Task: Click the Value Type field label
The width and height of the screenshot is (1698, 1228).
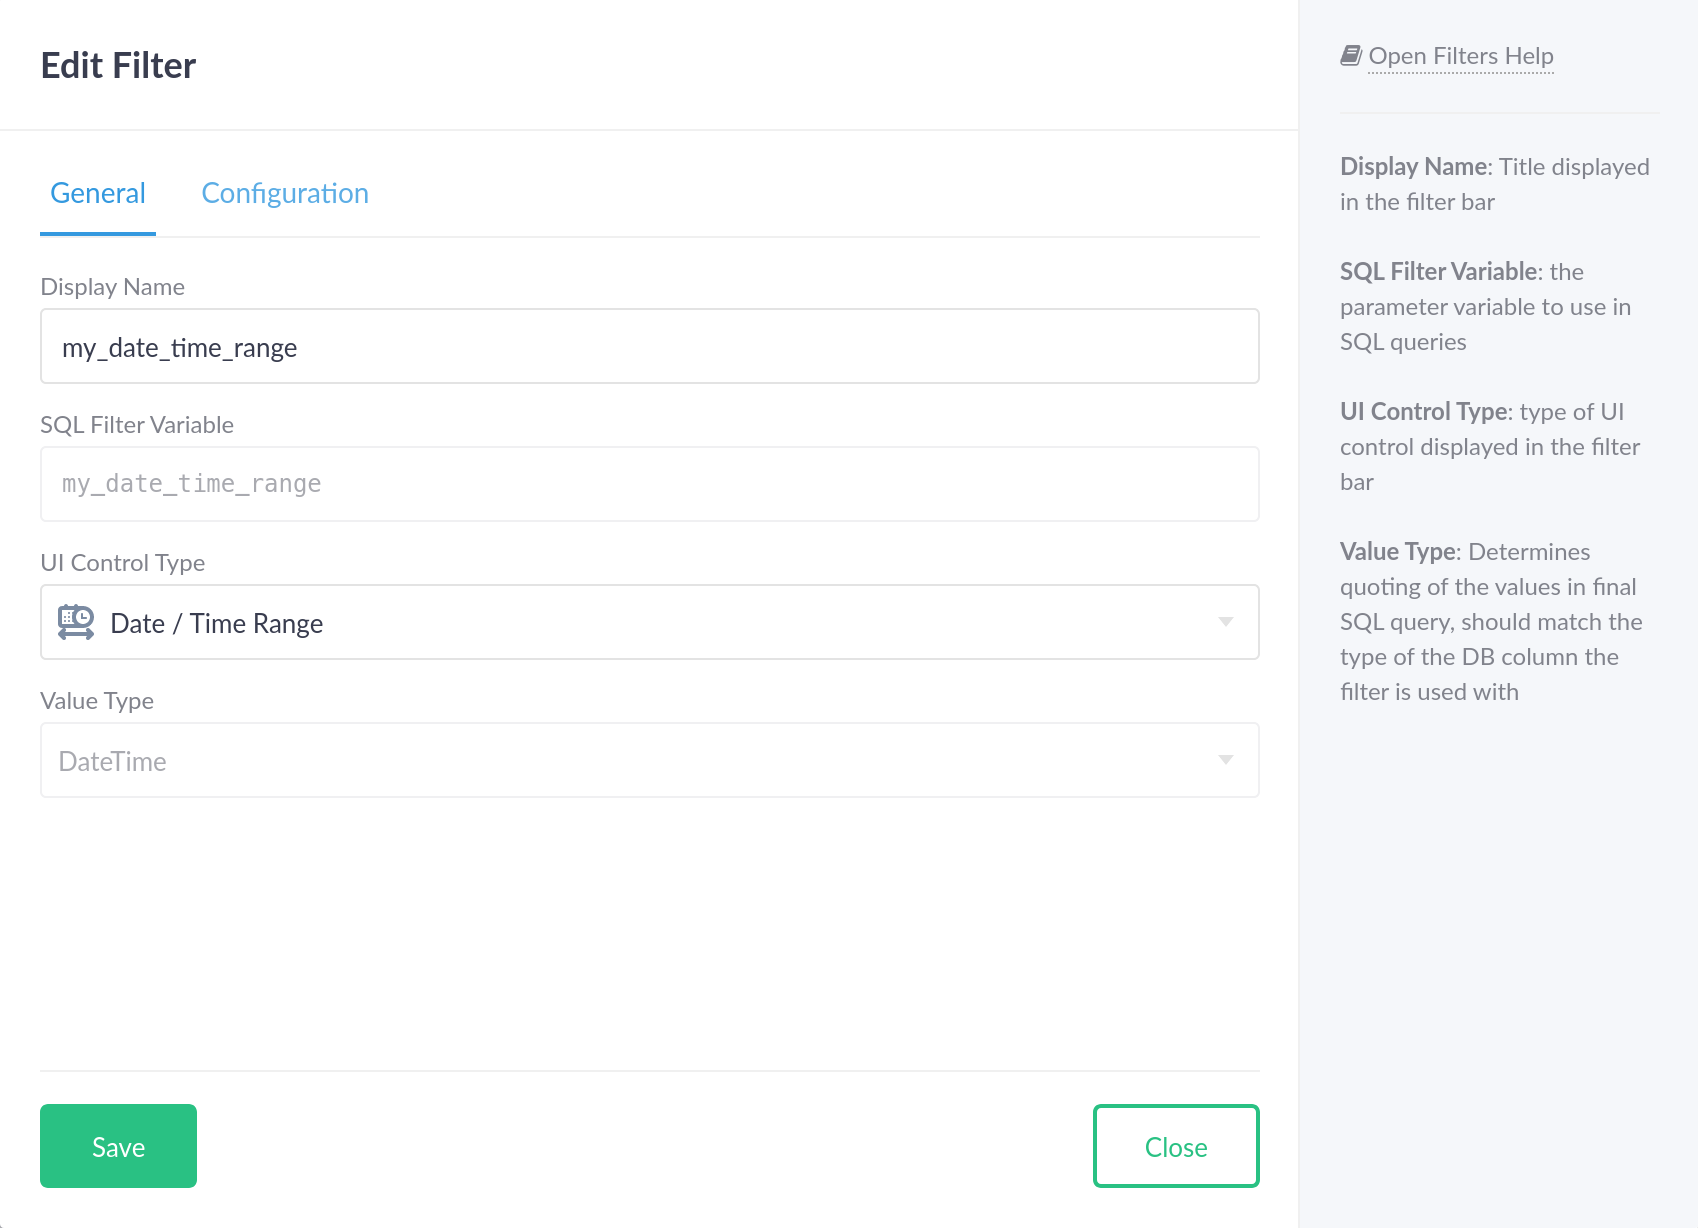Action: [x=97, y=701]
